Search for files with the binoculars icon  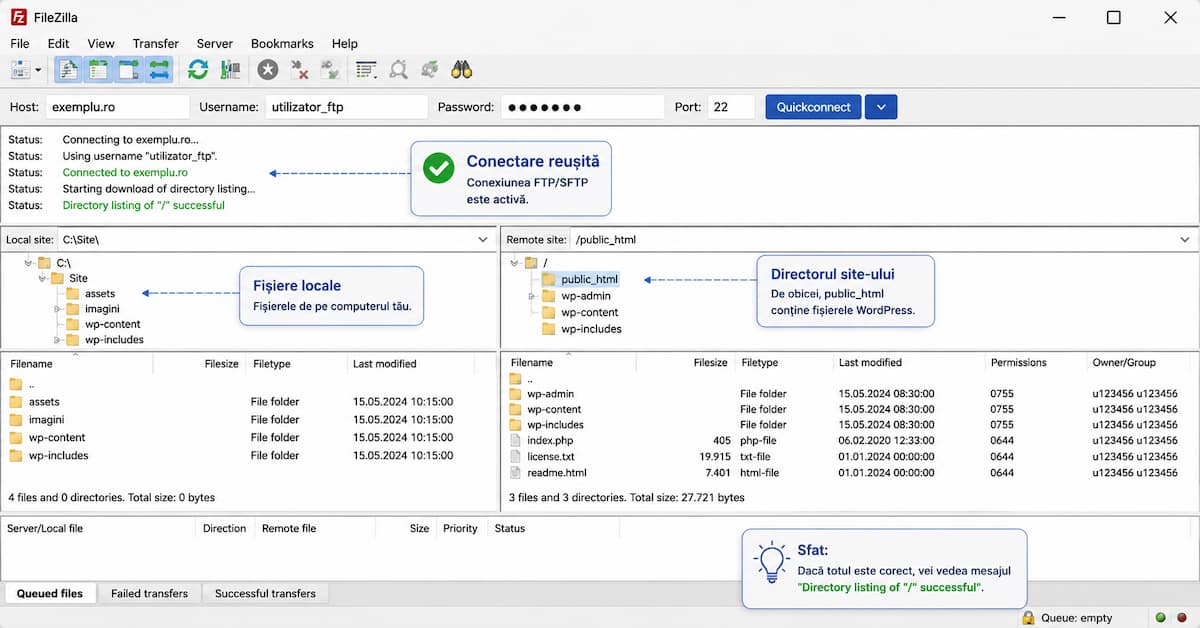pos(461,69)
